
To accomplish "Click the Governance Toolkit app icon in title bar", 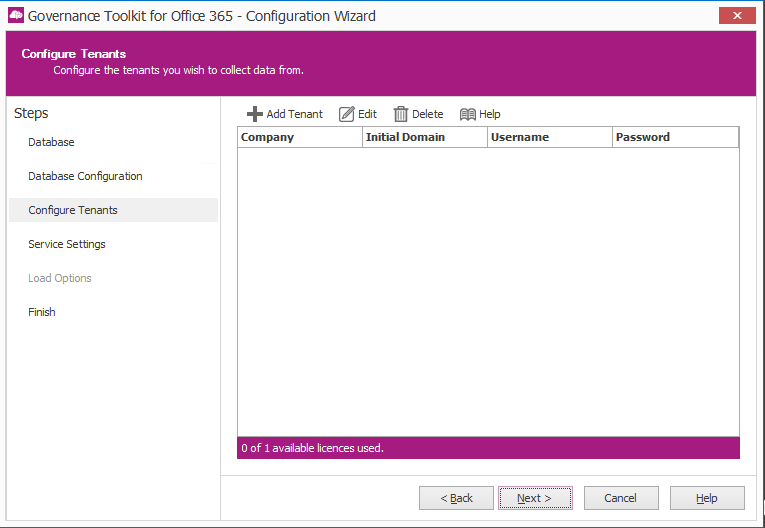I will tap(15, 16).
